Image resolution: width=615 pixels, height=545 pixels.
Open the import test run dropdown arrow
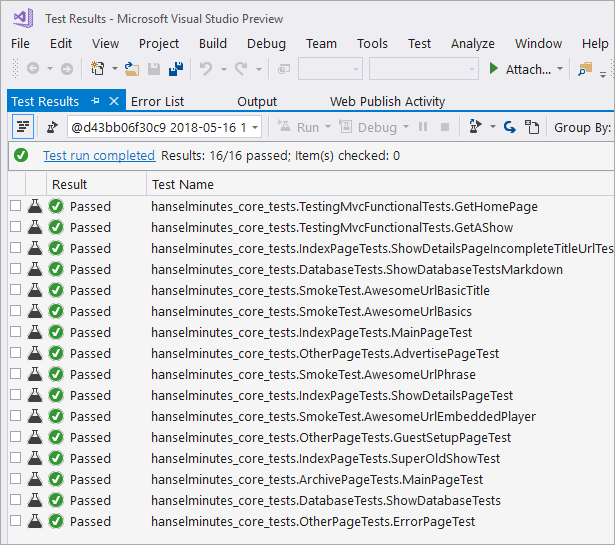[493, 127]
